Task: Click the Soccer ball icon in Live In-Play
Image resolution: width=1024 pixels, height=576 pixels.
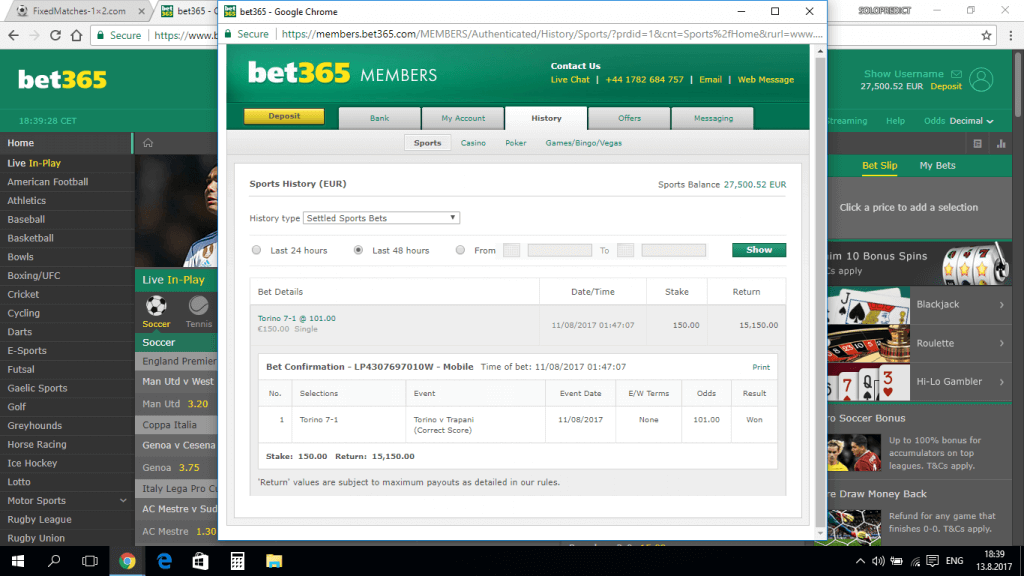Action: 156,306
